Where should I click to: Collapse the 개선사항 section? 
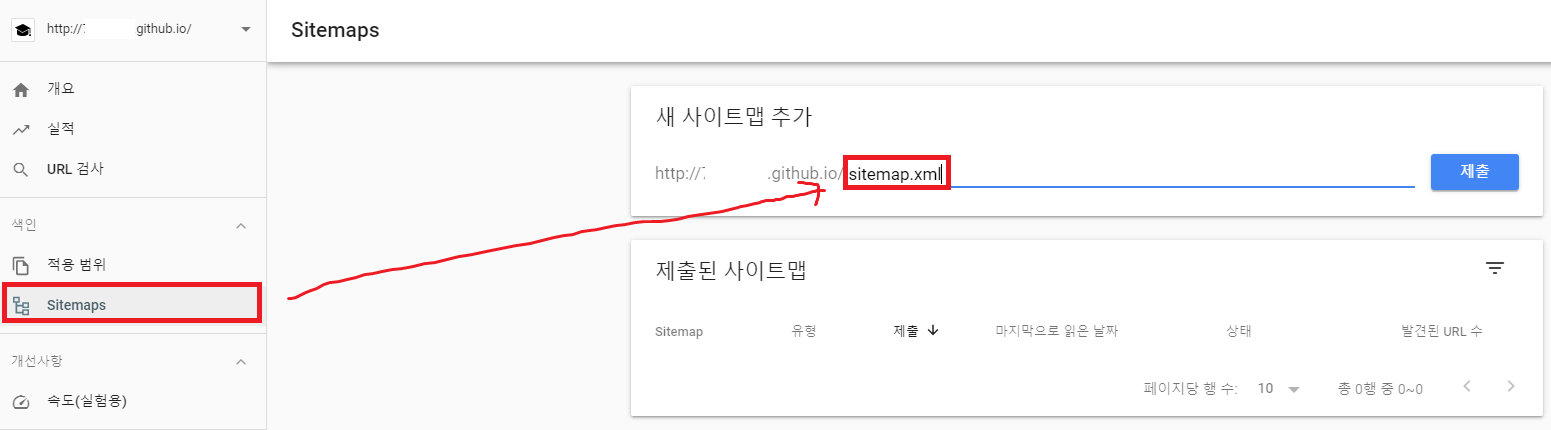(240, 362)
